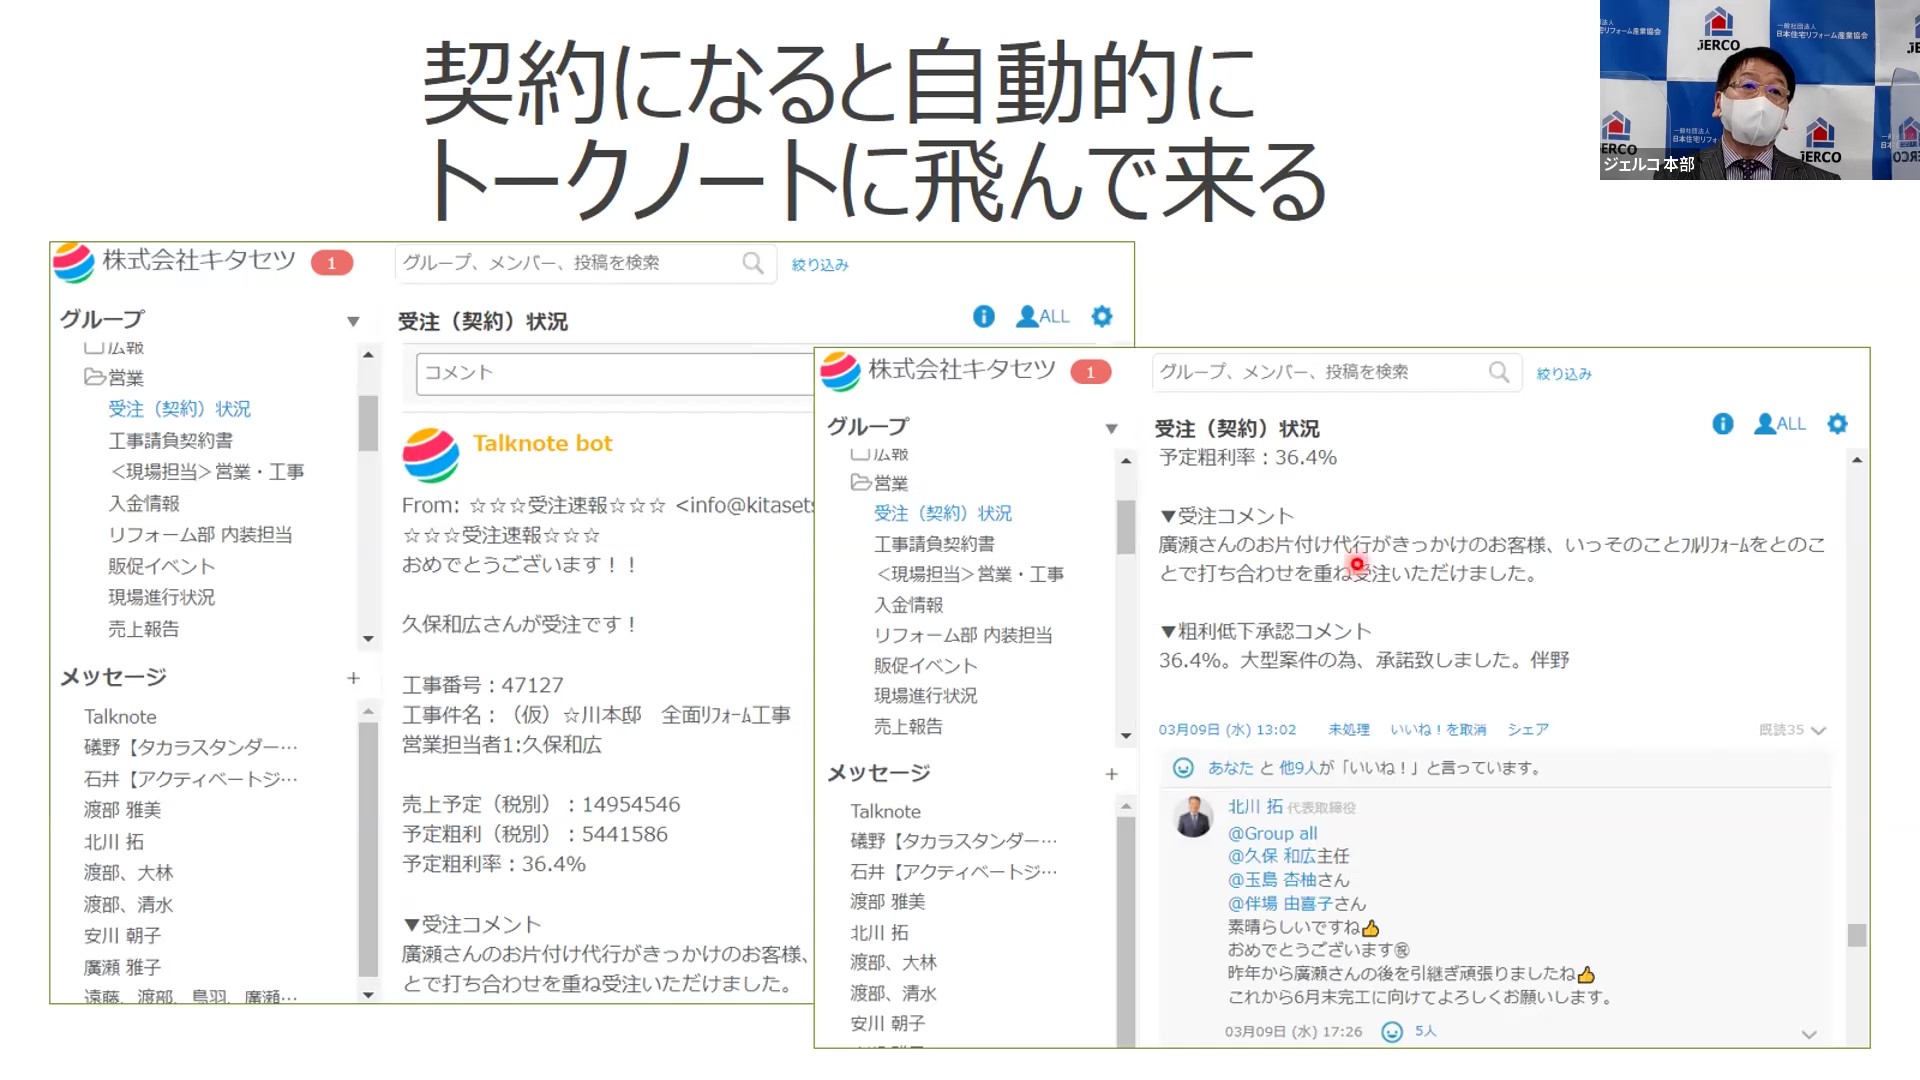Collapse グループ section arrow in the back window
This screenshot has height=1080, width=1920.
[353, 321]
